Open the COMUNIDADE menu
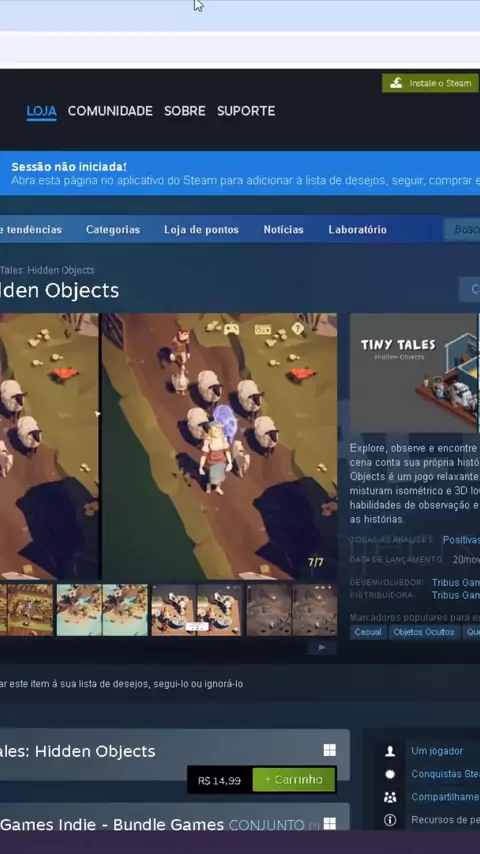Viewport: 480px width, 854px height. [x=110, y=111]
